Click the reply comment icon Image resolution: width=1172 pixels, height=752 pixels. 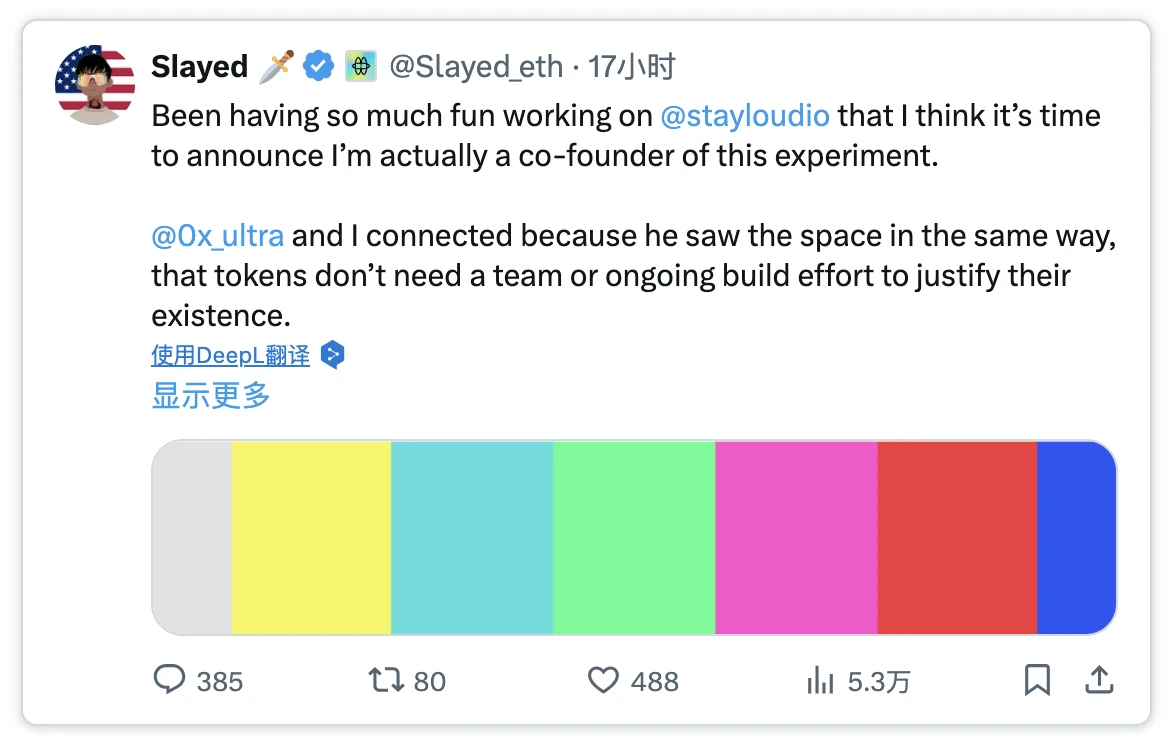tap(170, 681)
